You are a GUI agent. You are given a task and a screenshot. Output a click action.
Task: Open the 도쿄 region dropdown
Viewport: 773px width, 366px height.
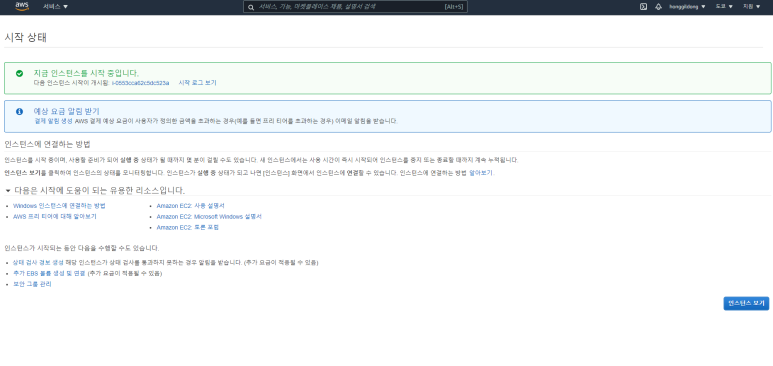(724, 7)
